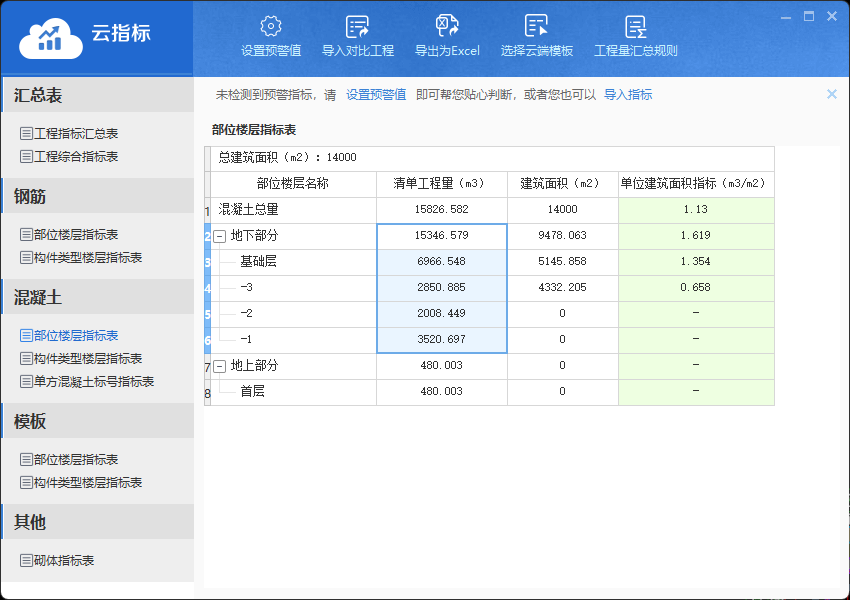Screen dimensions: 850x600
Task: Click the 工程指标汇总表 list icon
Action: [26, 133]
